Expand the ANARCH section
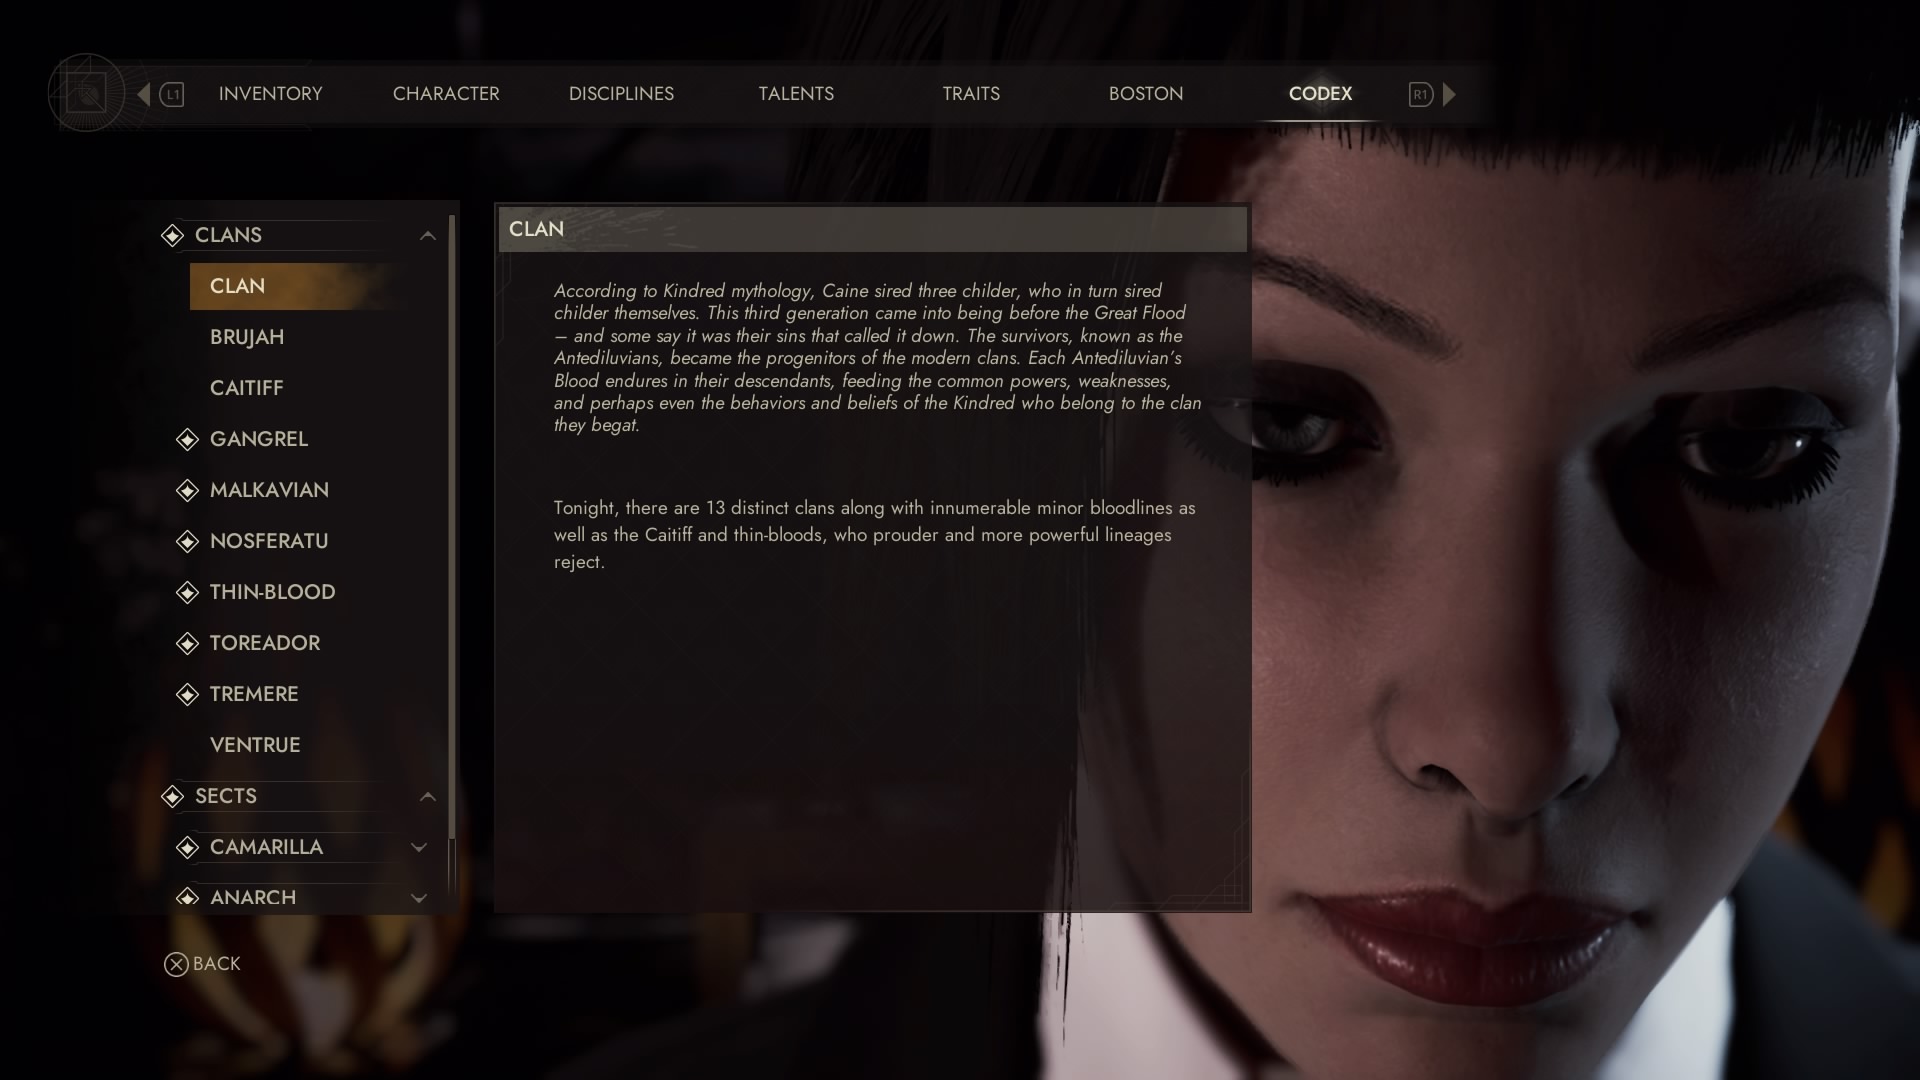This screenshot has height=1080, width=1920. [x=419, y=897]
